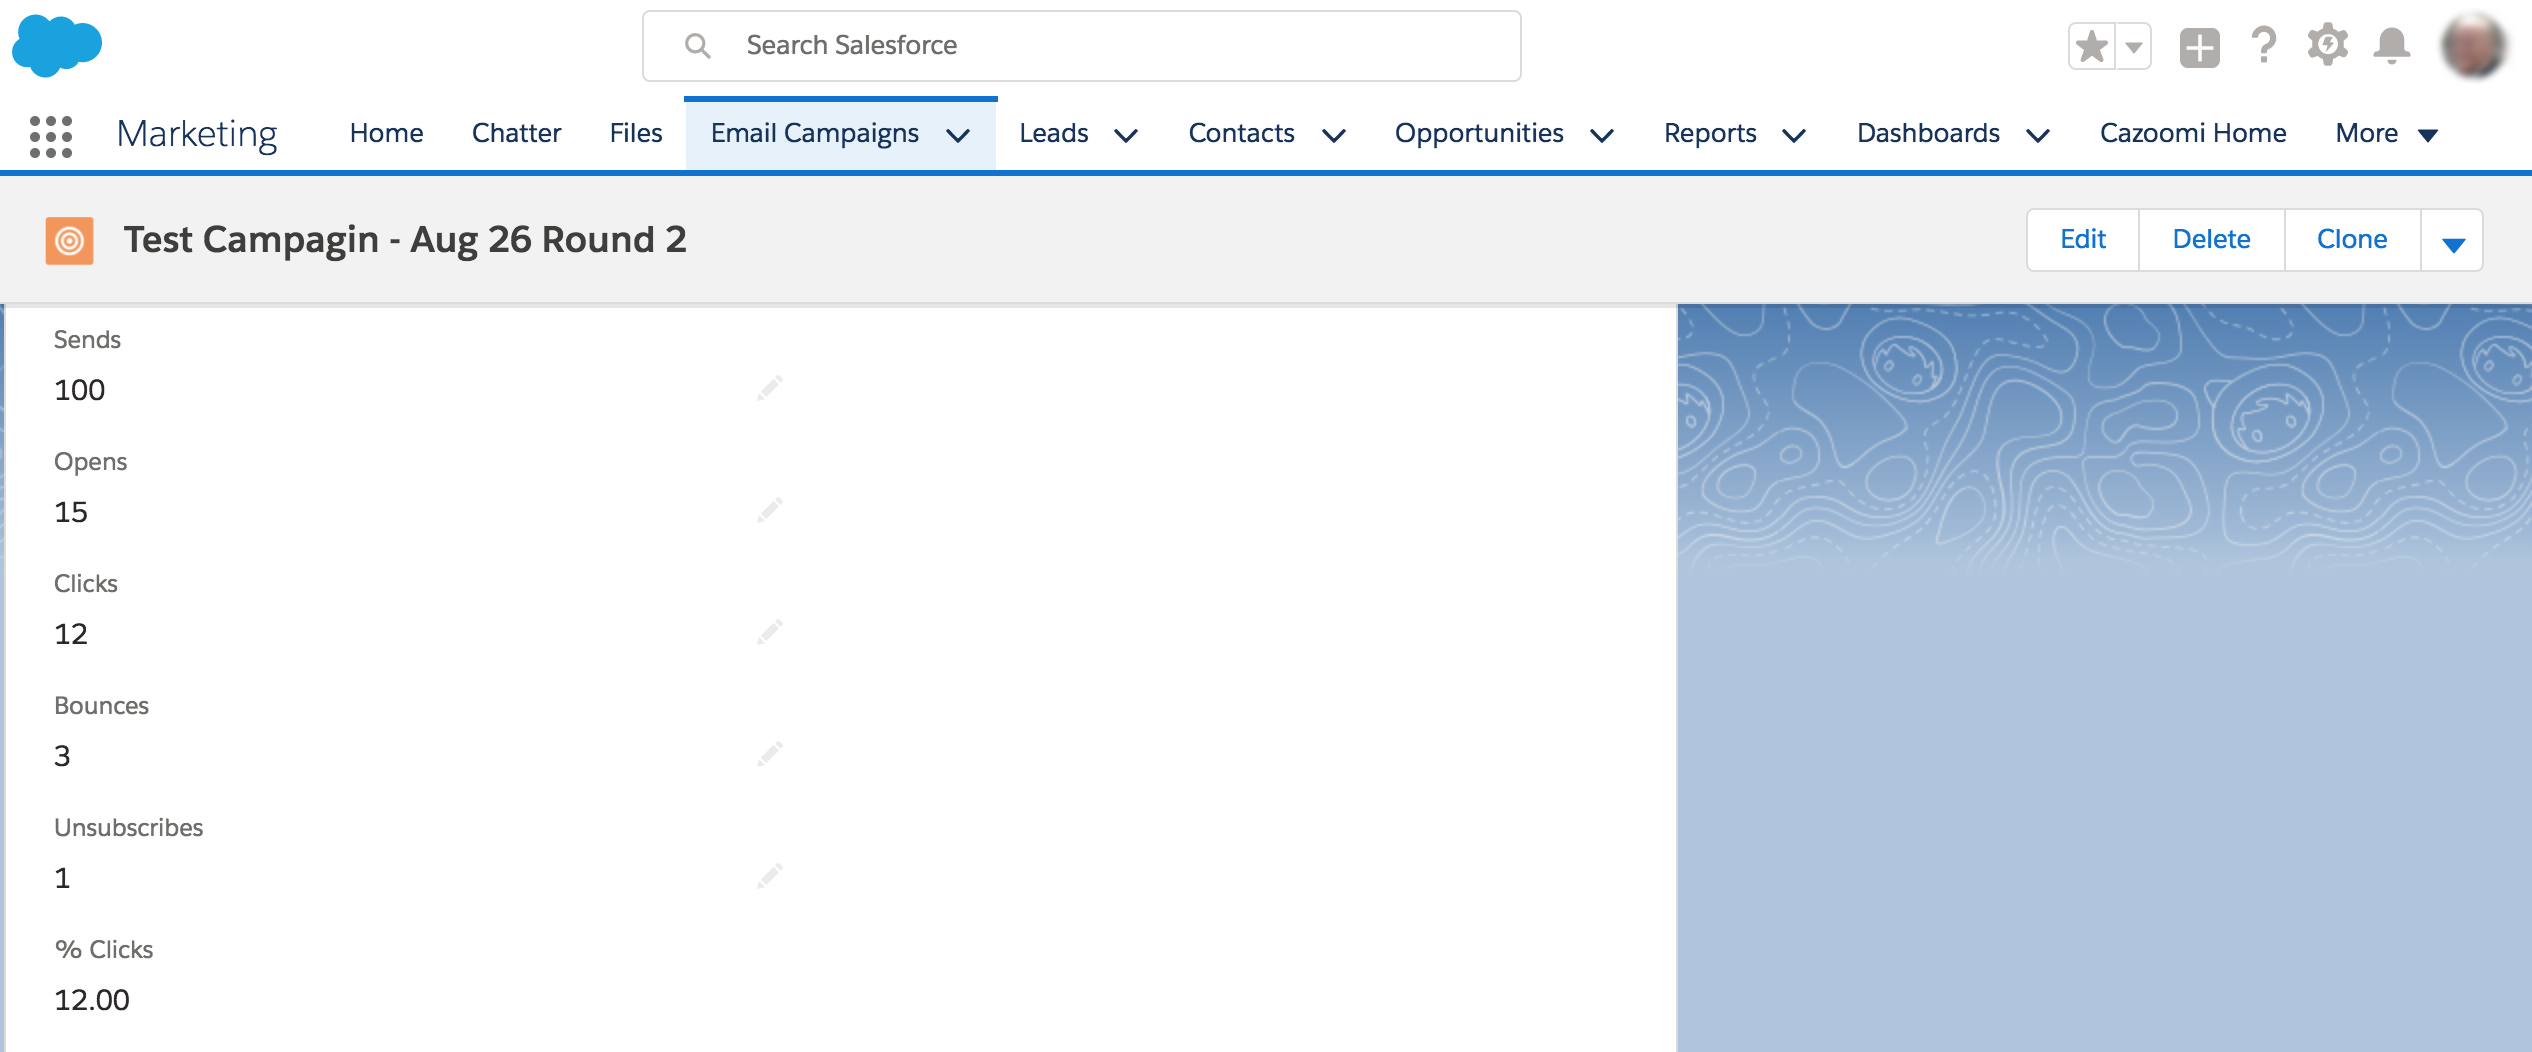Screen dimensions: 2532x1052
Task: Click the user profile avatar
Action: 2473,46
